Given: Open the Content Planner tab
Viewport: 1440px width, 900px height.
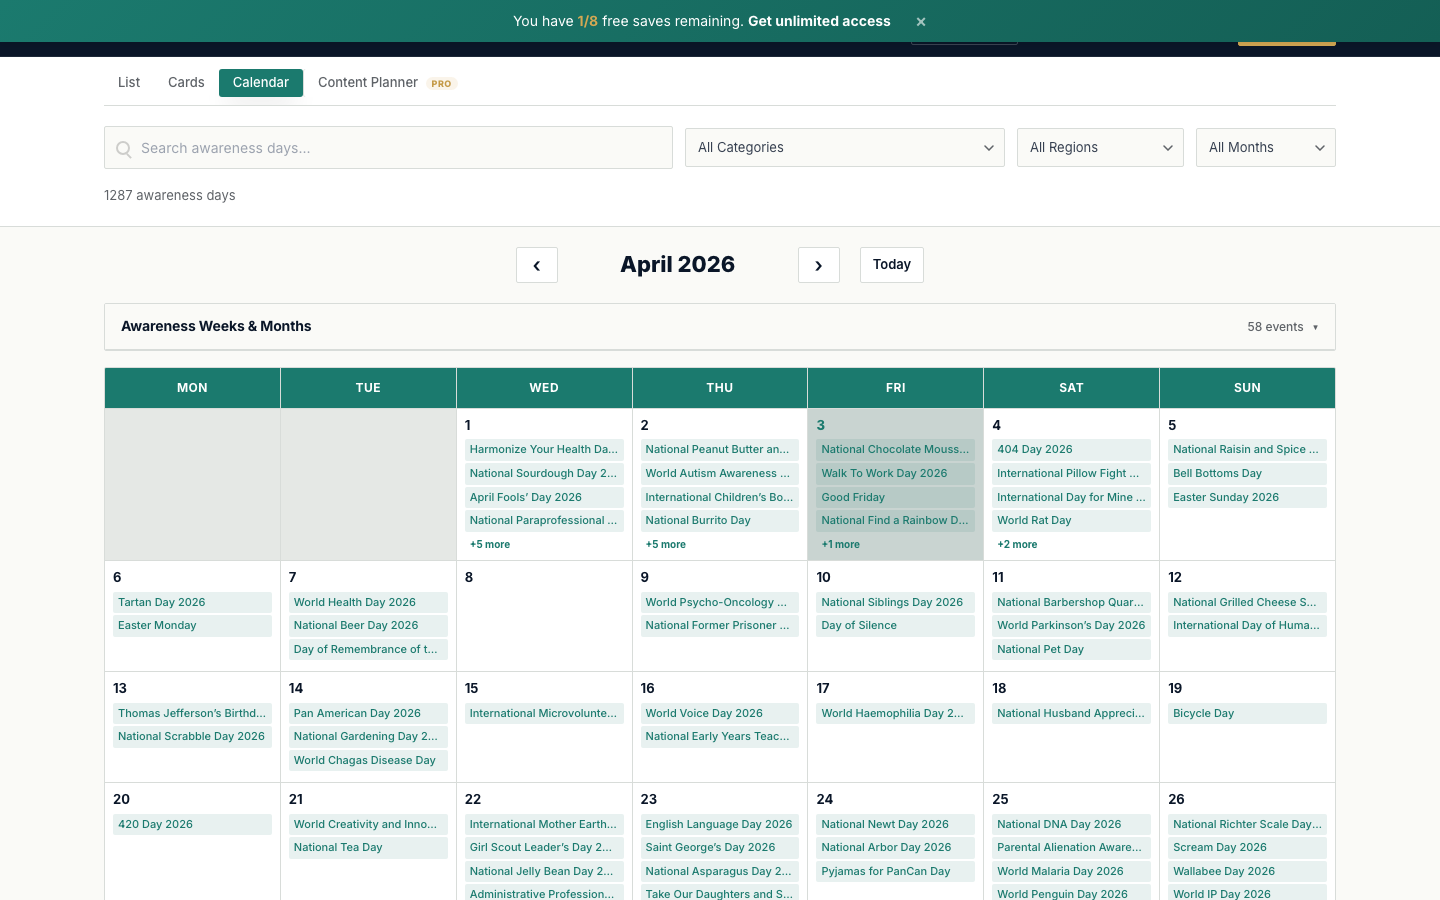Looking at the screenshot, I should coord(368,82).
